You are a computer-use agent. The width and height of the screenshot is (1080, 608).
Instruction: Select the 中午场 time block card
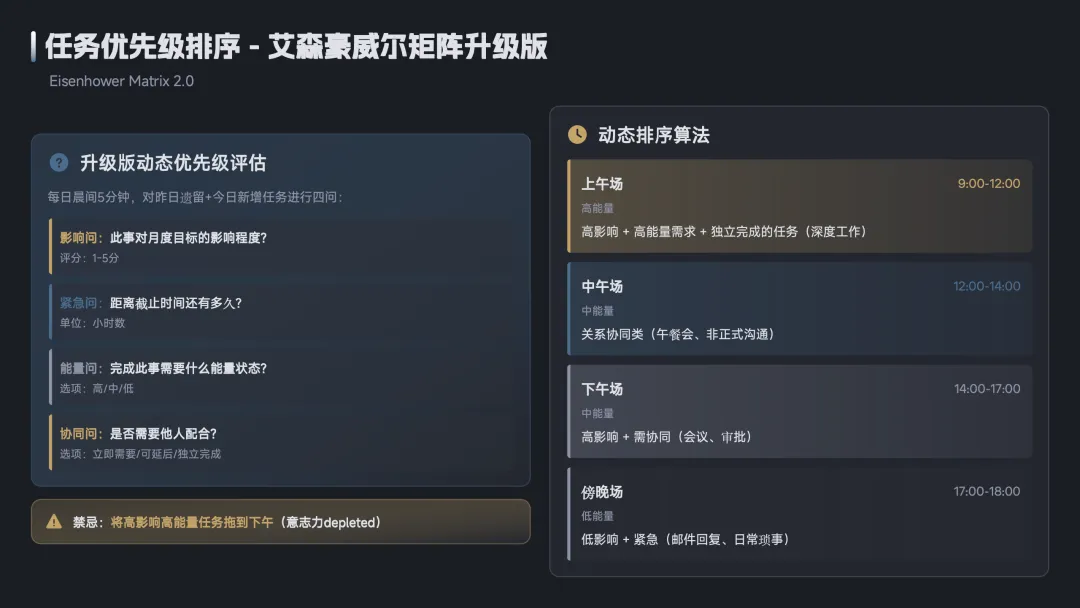[799, 309]
